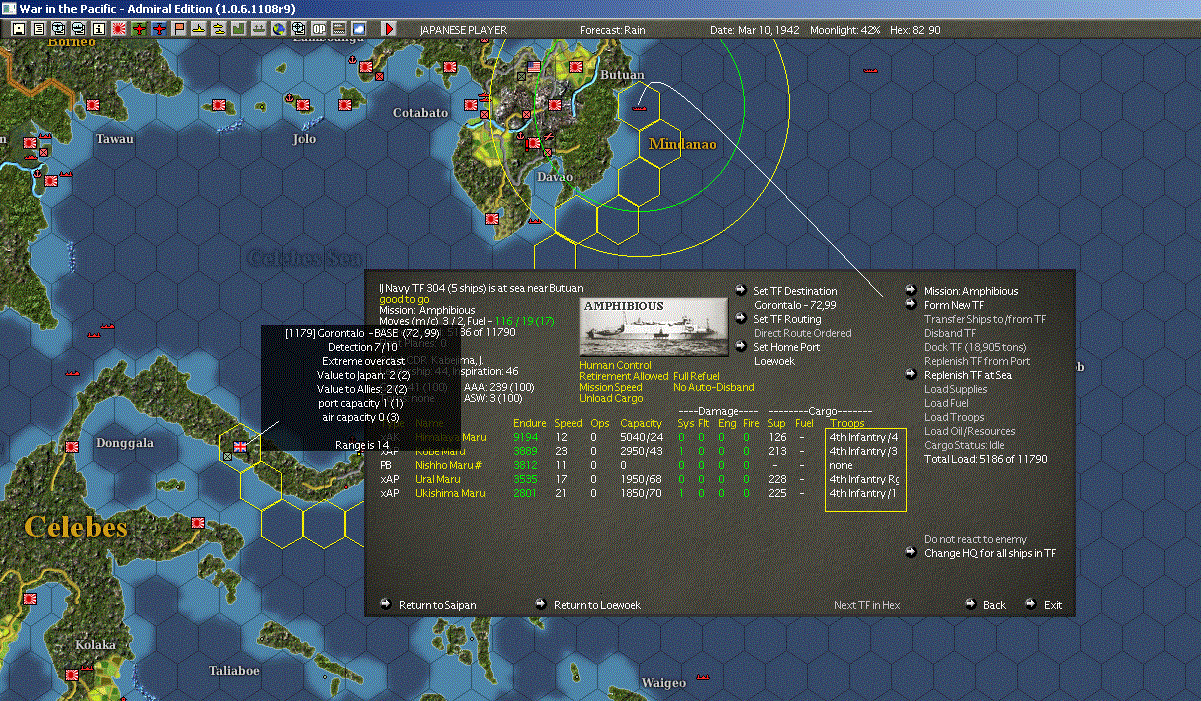1201x701 pixels.
Task: Click the green base-shape toolbar icon
Action: pyautogui.click(x=239, y=29)
